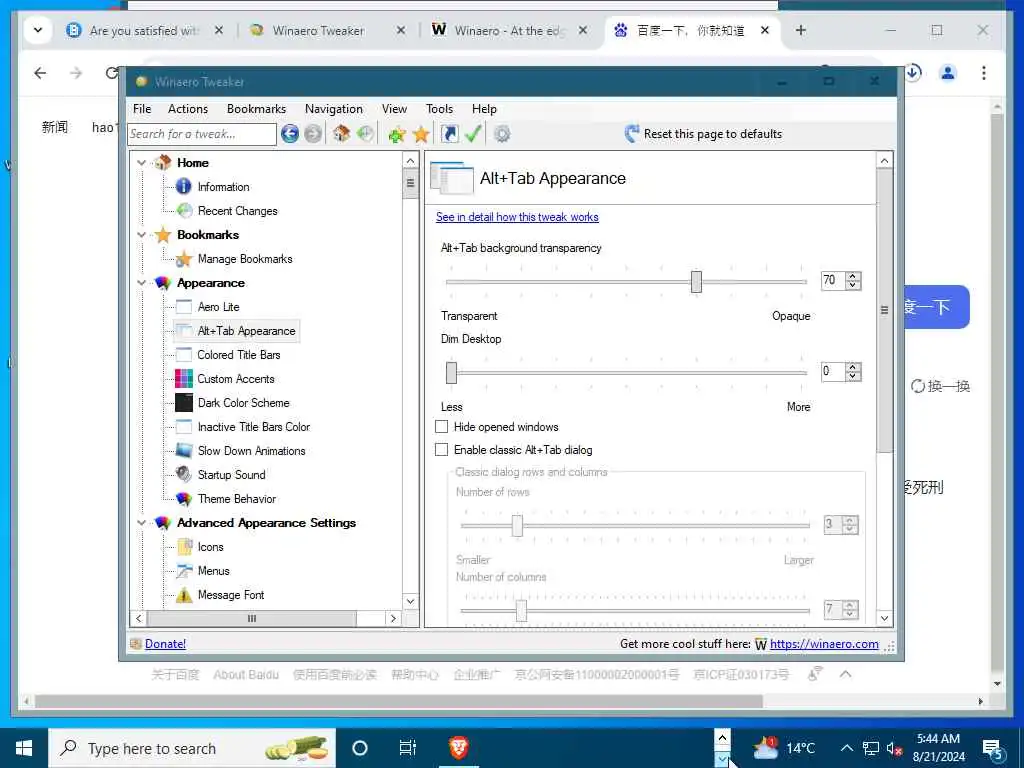Increase the transparency value 70 spinner
Screen dimensions: 1024x768
853,276
